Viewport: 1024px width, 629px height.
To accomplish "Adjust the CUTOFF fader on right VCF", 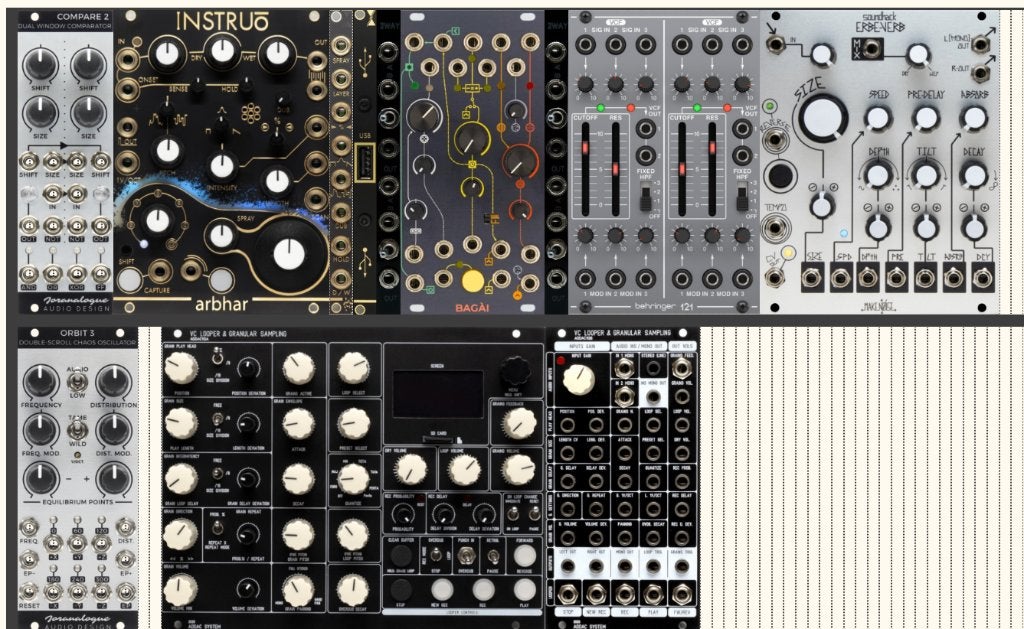I will 682,169.
